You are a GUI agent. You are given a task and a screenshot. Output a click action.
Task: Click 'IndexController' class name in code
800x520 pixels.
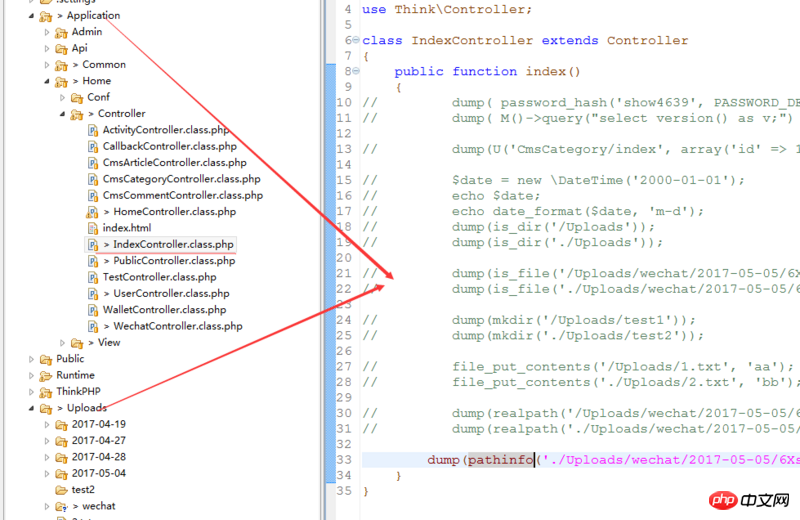point(472,40)
